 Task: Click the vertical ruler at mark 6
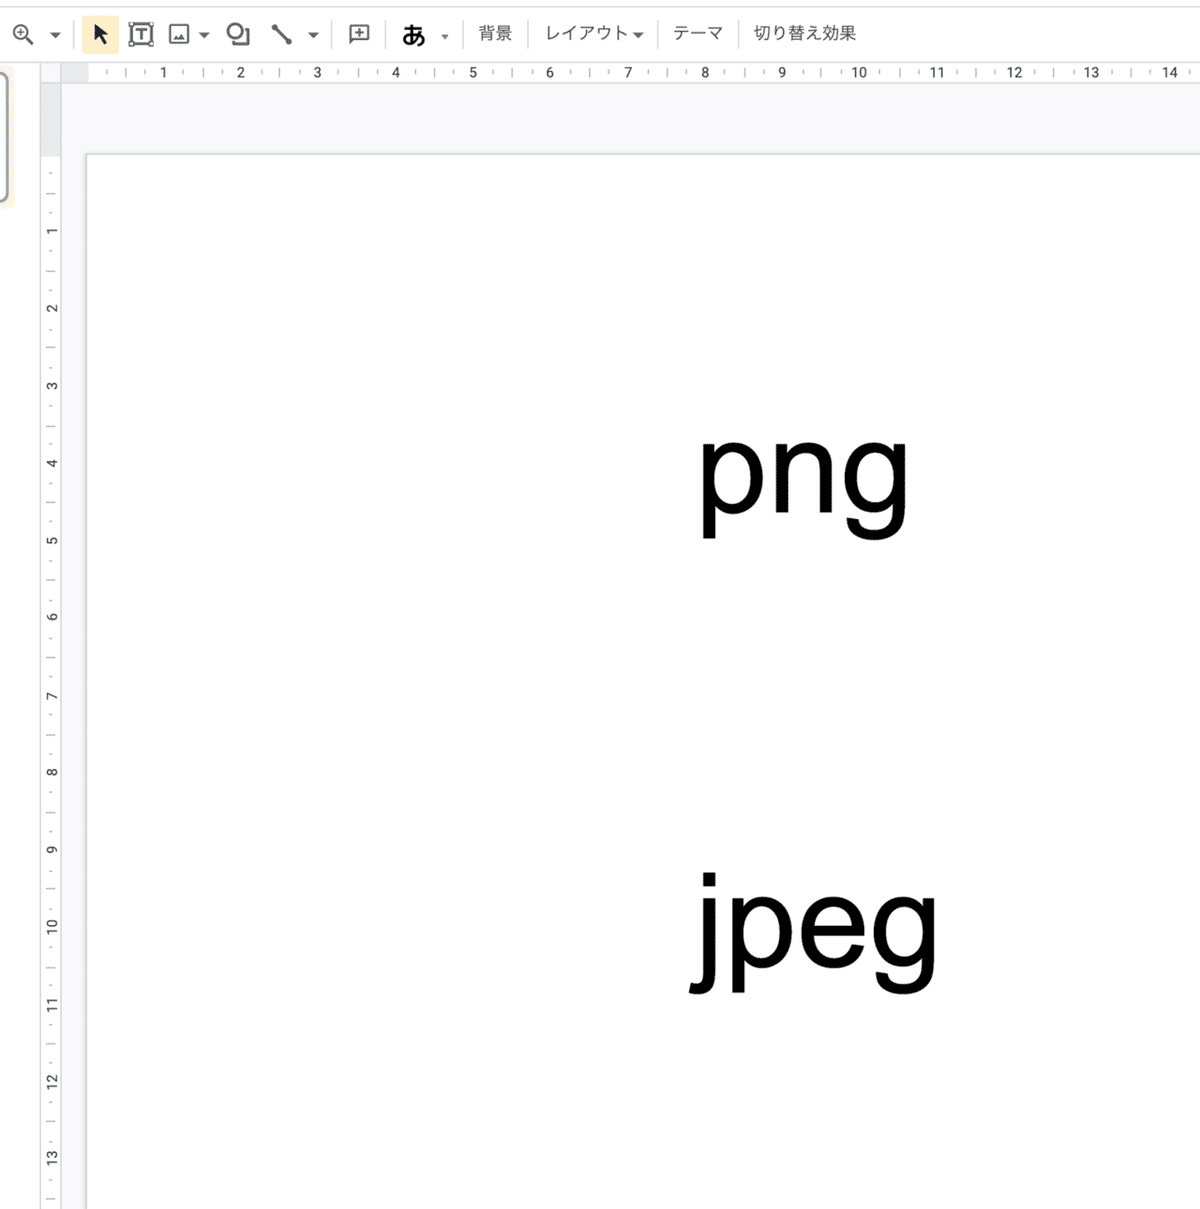(x=51, y=617)
